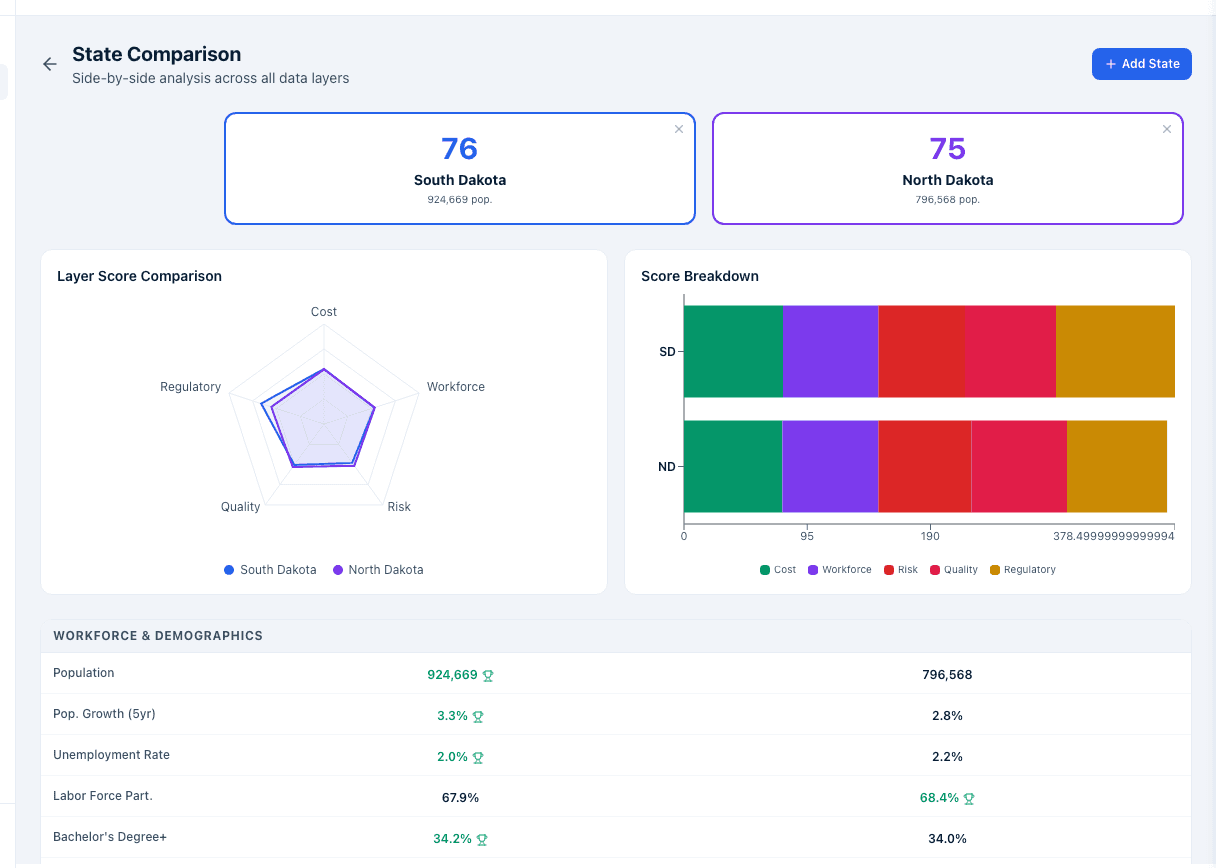
Task: Click trophy icon next to 3.3%
Action: click(478, 717)
